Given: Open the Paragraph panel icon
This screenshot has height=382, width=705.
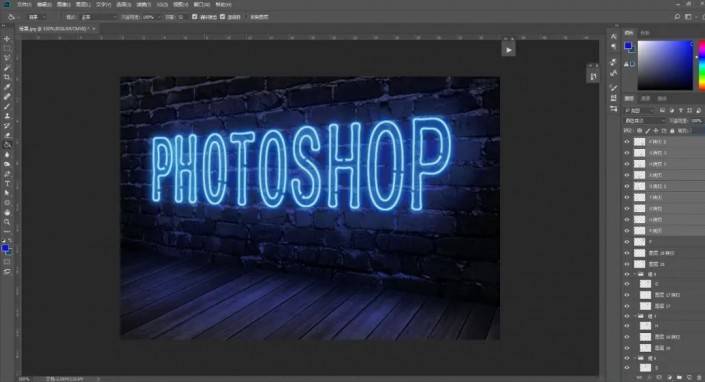Looking at the screenshot, I should click(614, 46).
